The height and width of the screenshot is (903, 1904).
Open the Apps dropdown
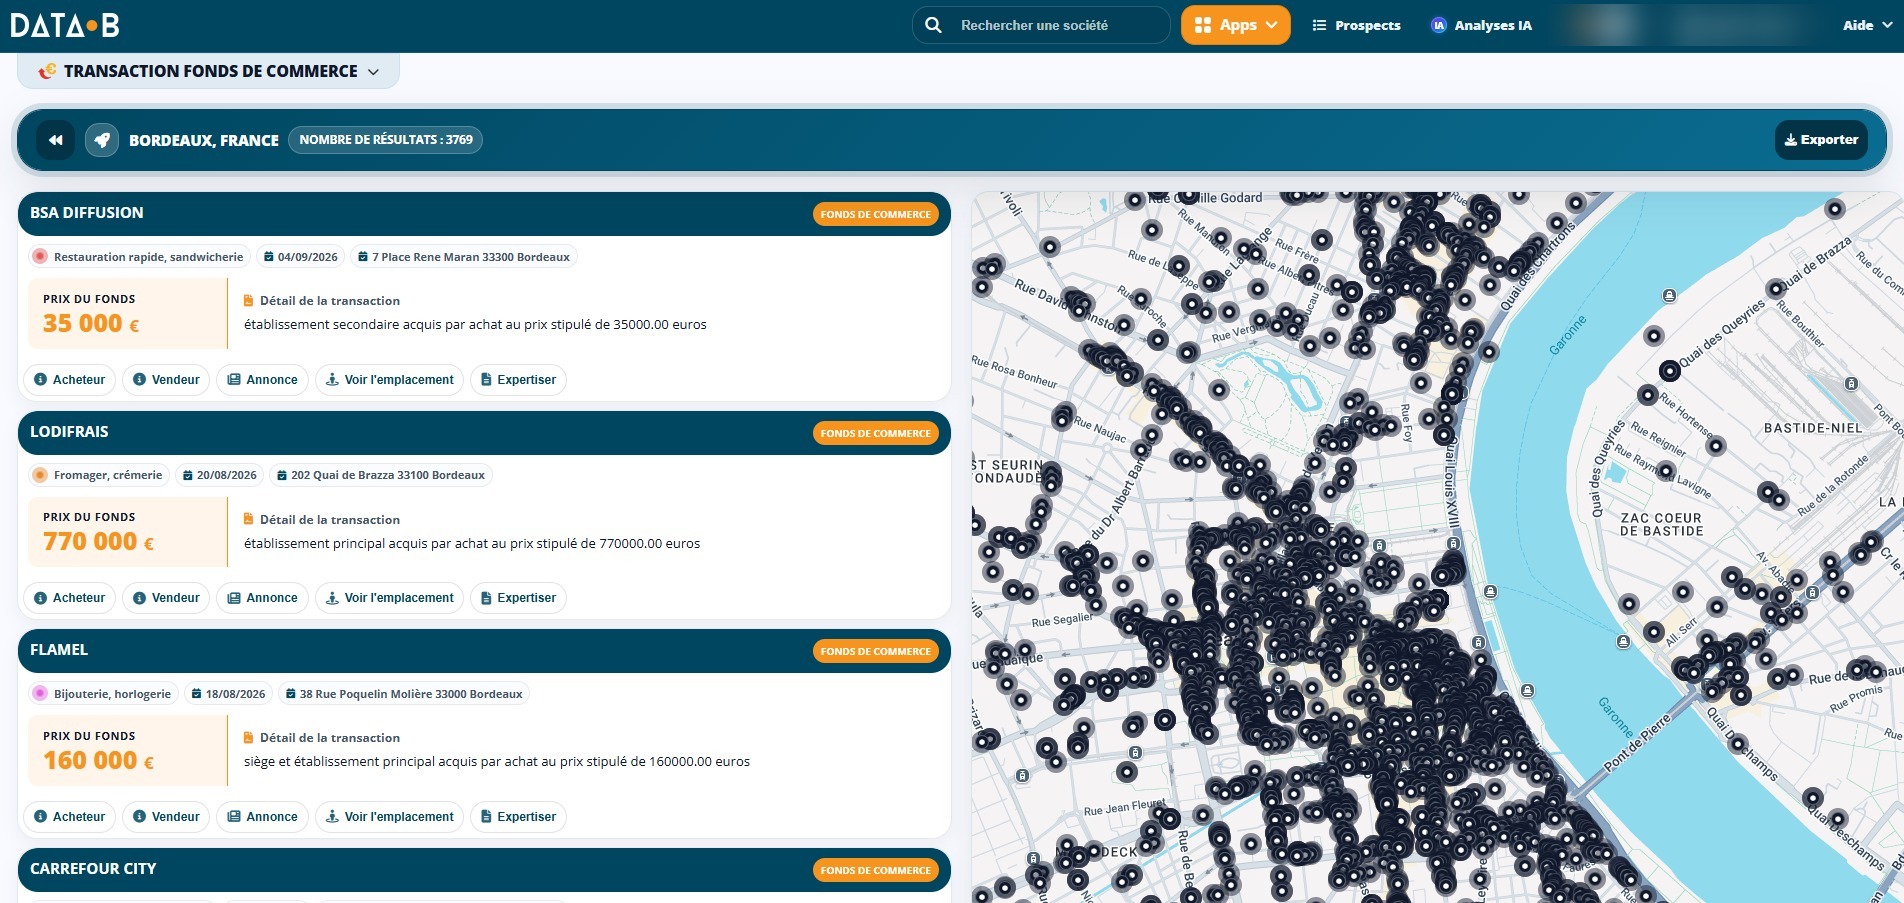click(1235, 25)
